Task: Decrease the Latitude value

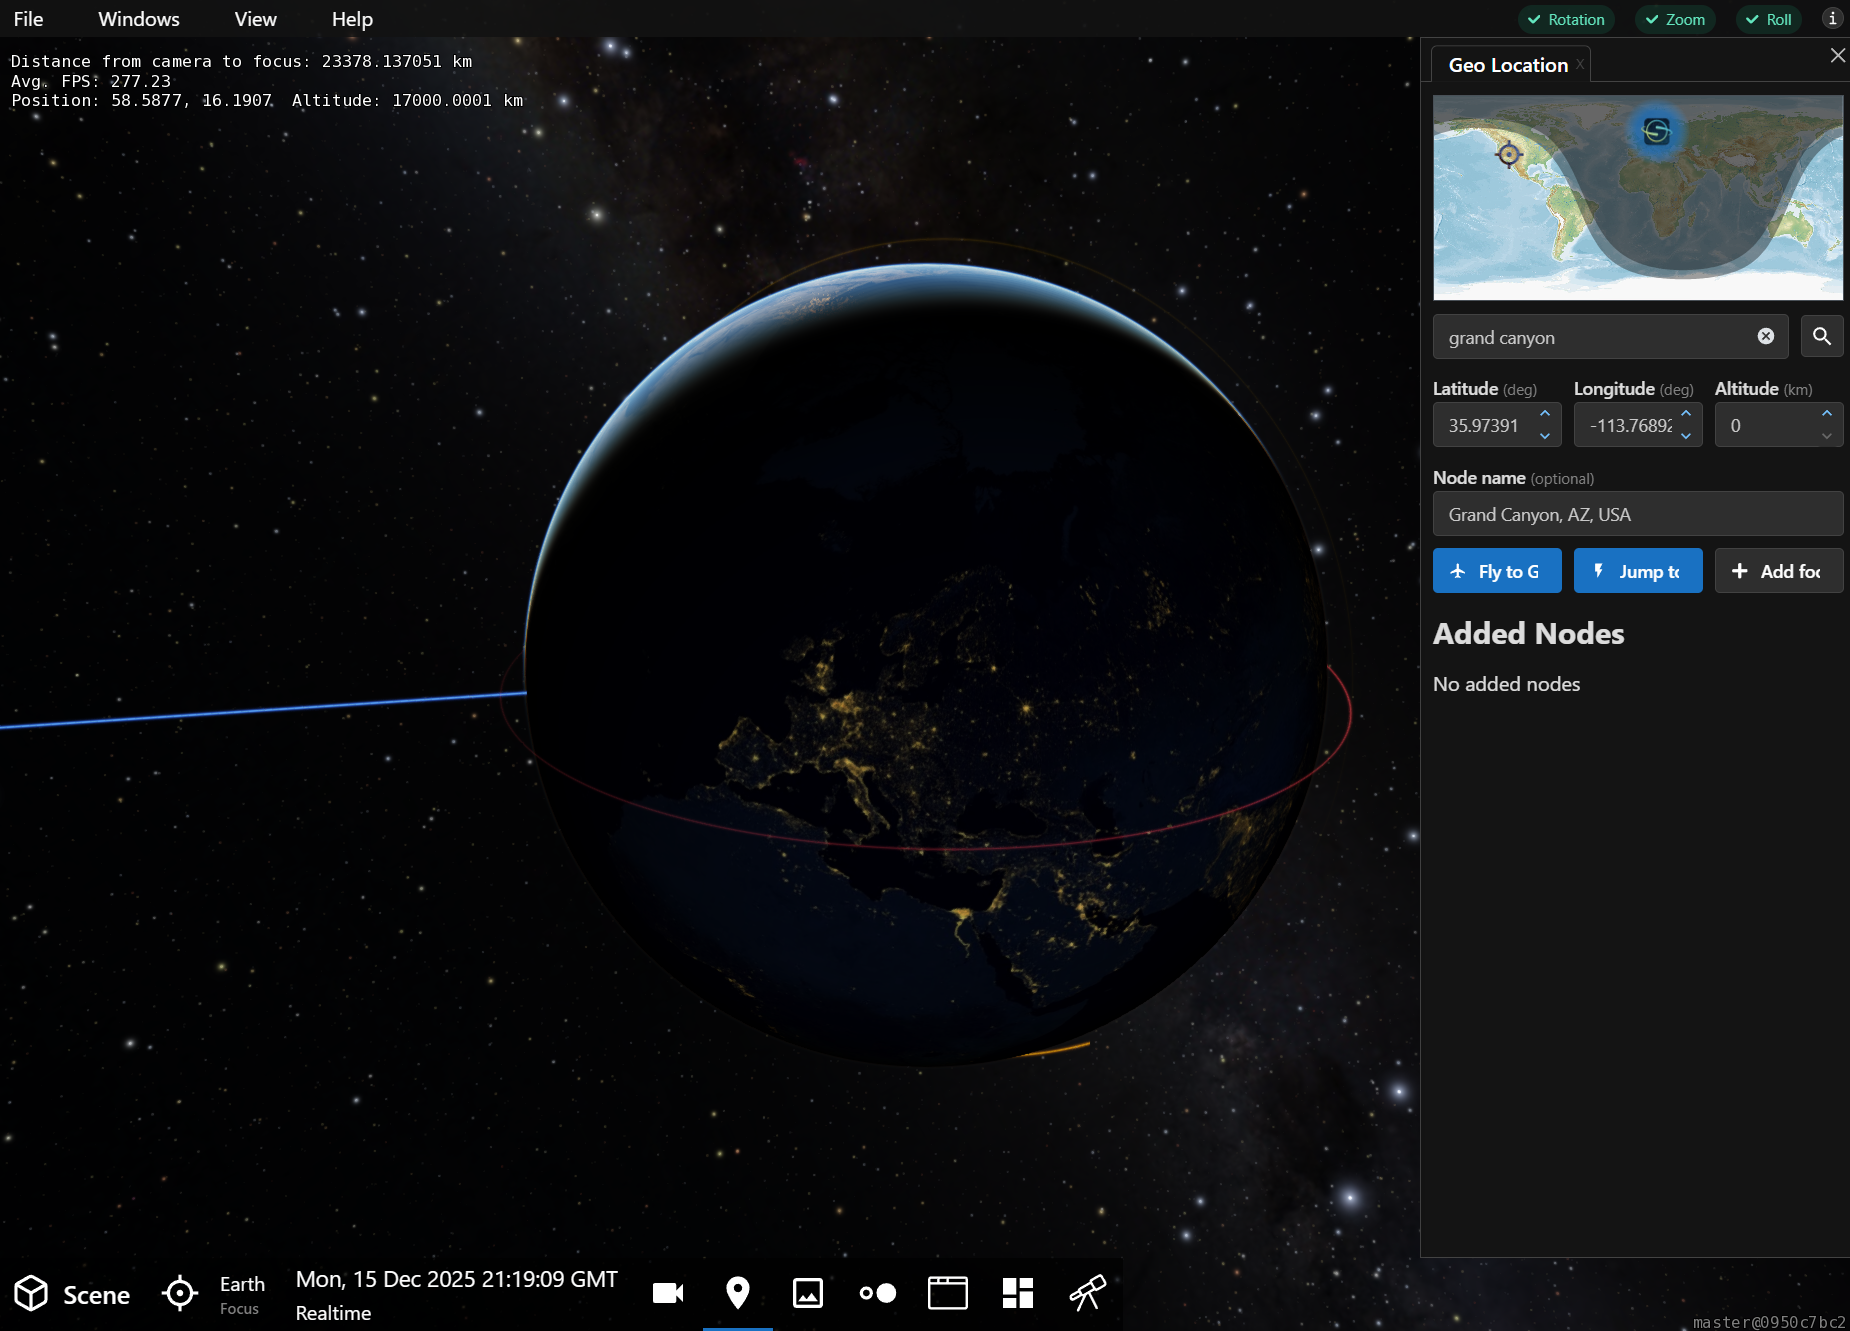Action: coord(1545,436)
